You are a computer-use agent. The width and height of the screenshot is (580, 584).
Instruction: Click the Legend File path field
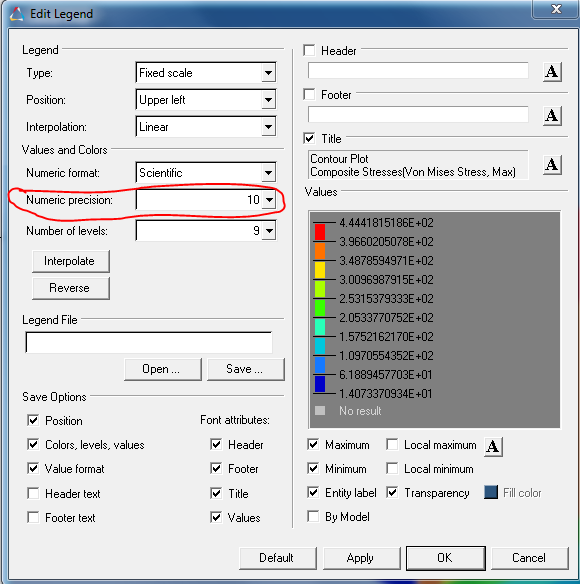click(x=149, y=342)
